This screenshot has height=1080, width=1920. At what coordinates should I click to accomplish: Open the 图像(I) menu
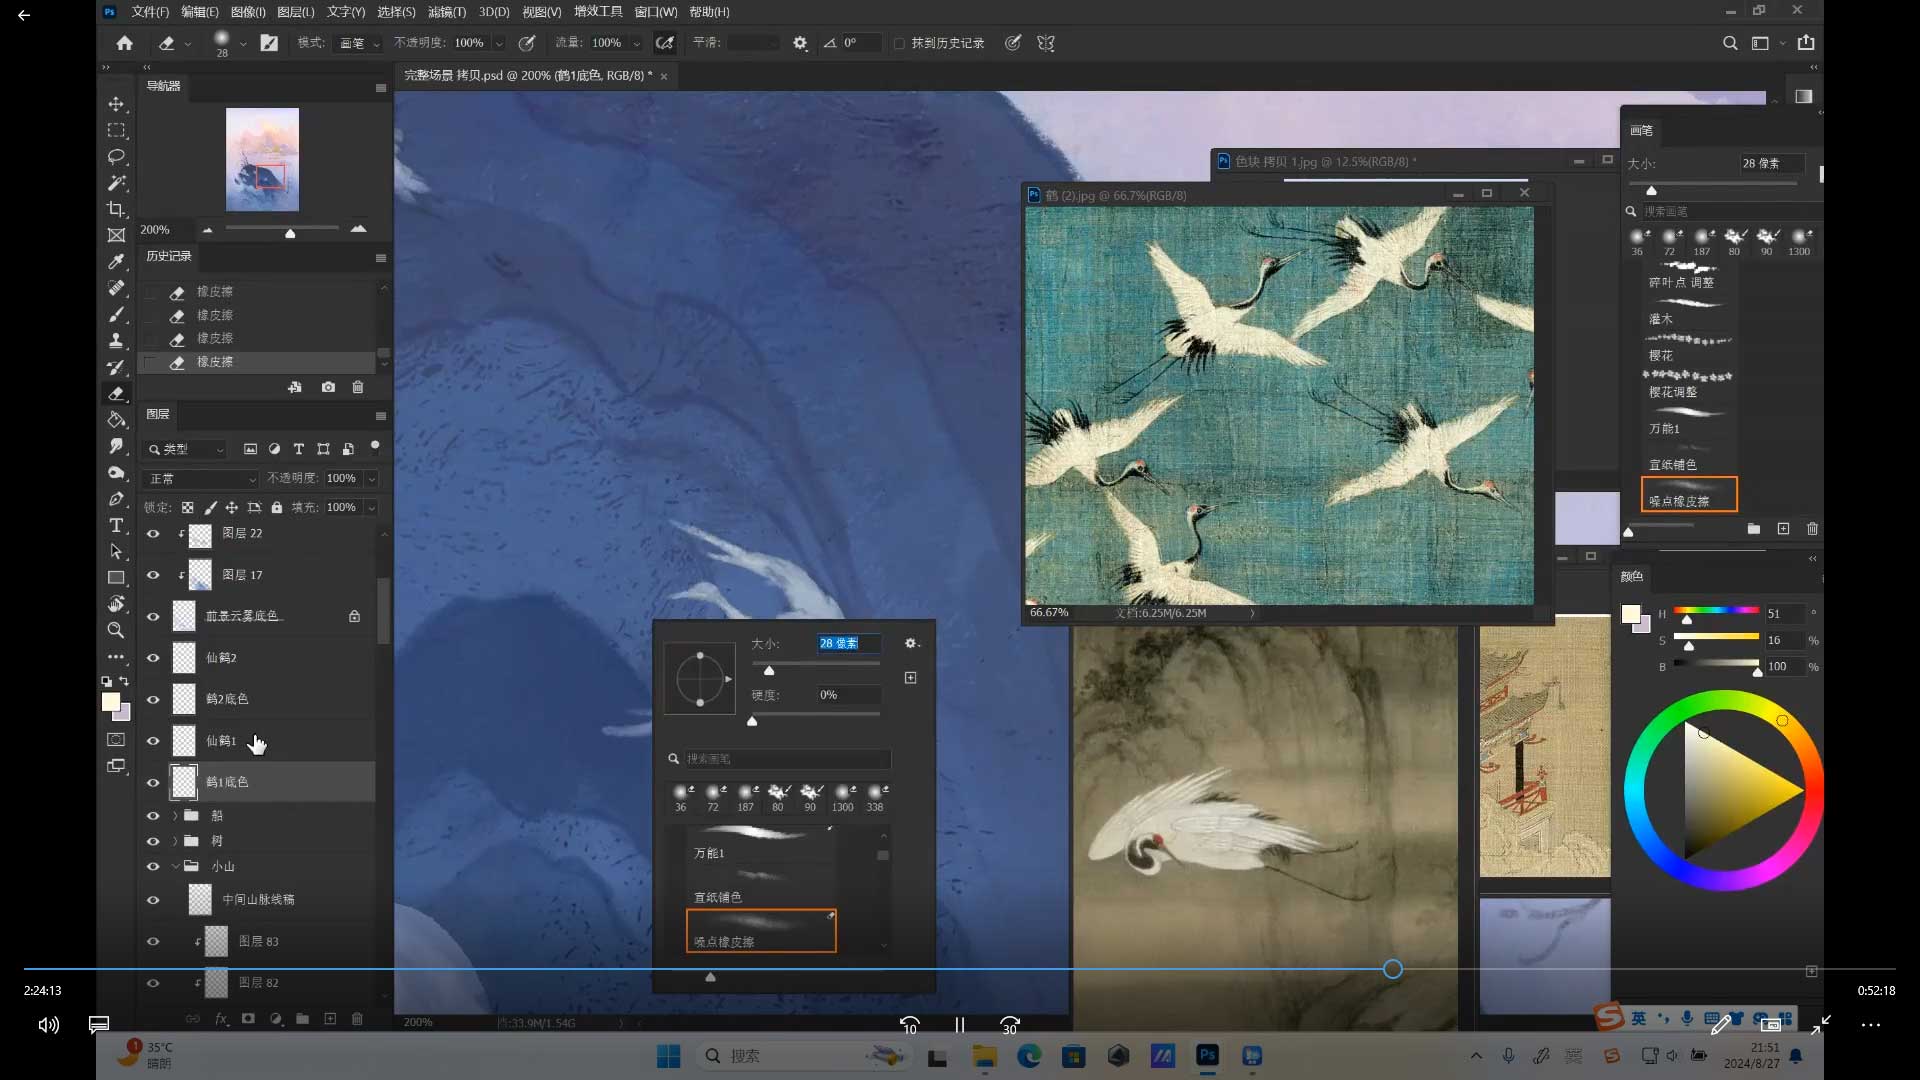coord(247,12)
